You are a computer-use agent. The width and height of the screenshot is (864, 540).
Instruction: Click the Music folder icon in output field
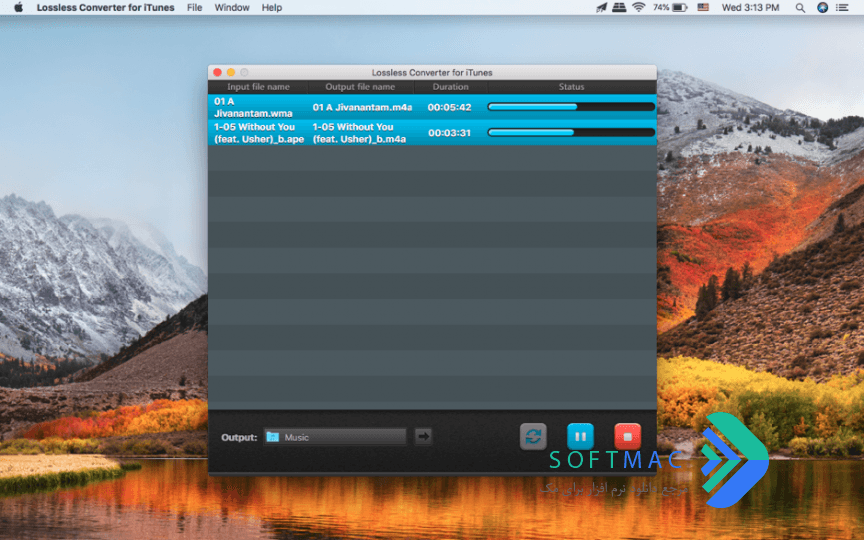coord(272,437)
